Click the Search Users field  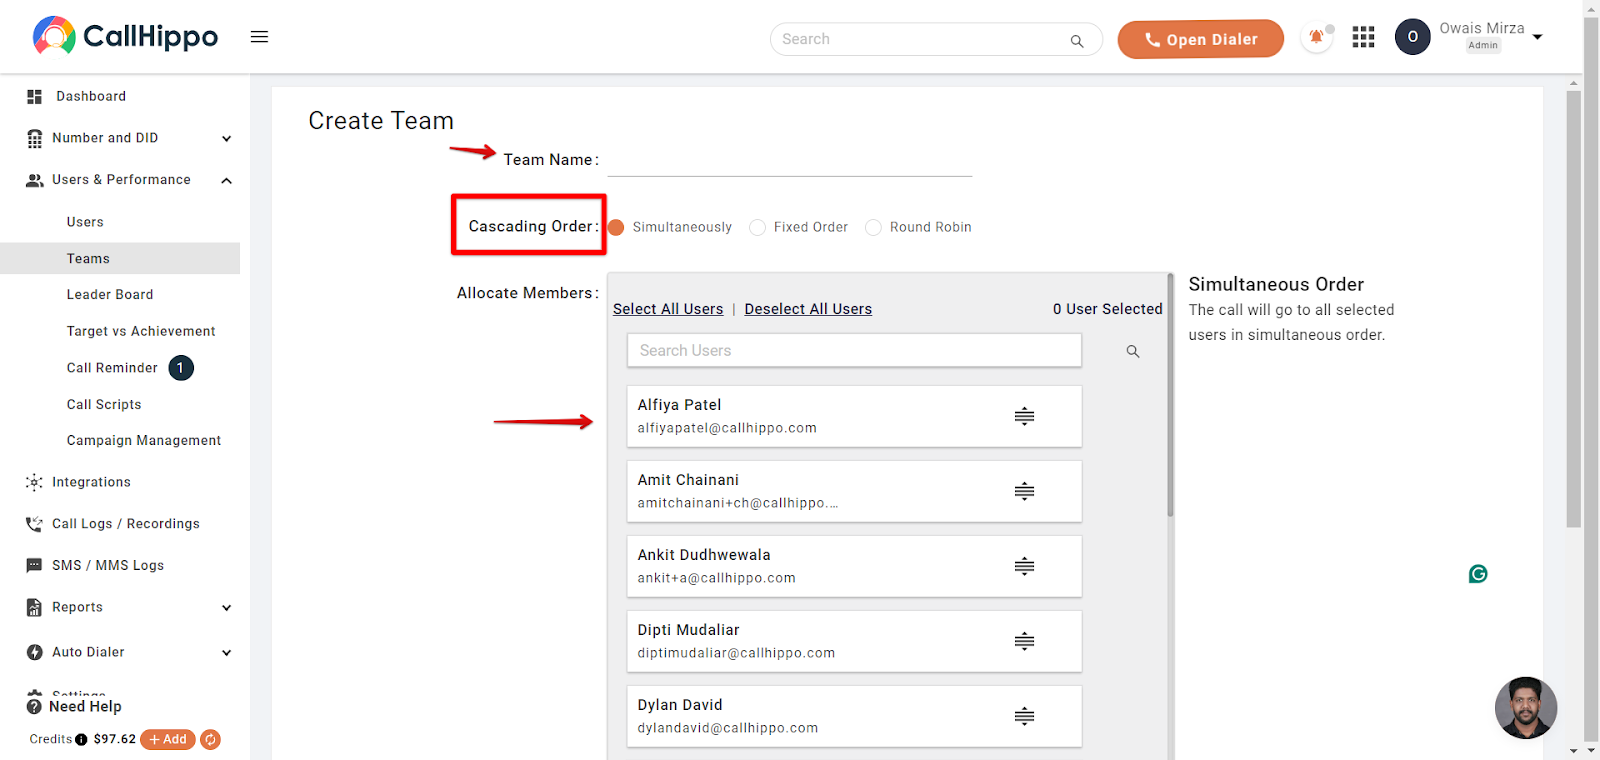(x=854, y=350)
